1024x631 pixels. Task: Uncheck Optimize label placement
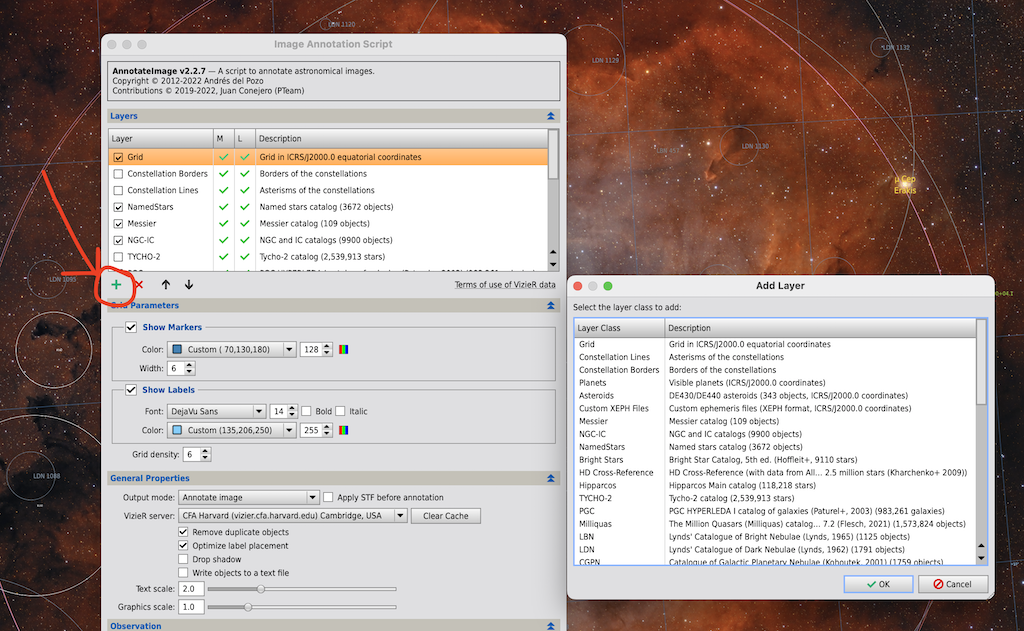184,546
